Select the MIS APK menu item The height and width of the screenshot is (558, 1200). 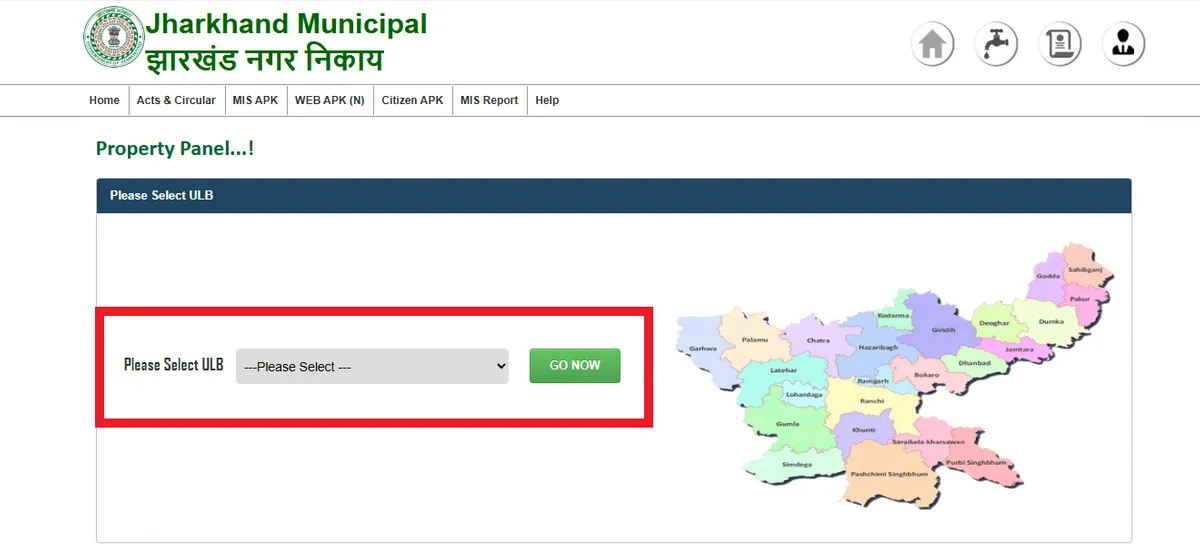click(255, 100)
